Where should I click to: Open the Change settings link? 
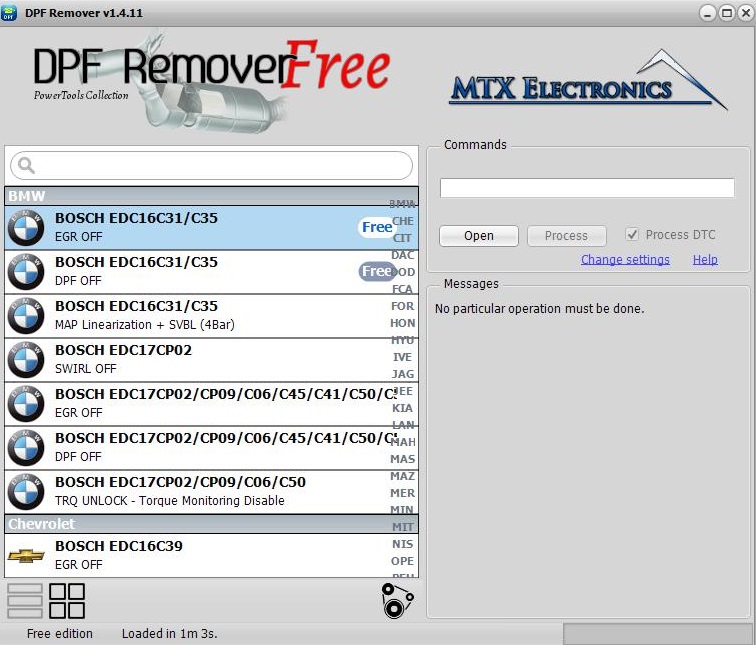pos(625,260)
